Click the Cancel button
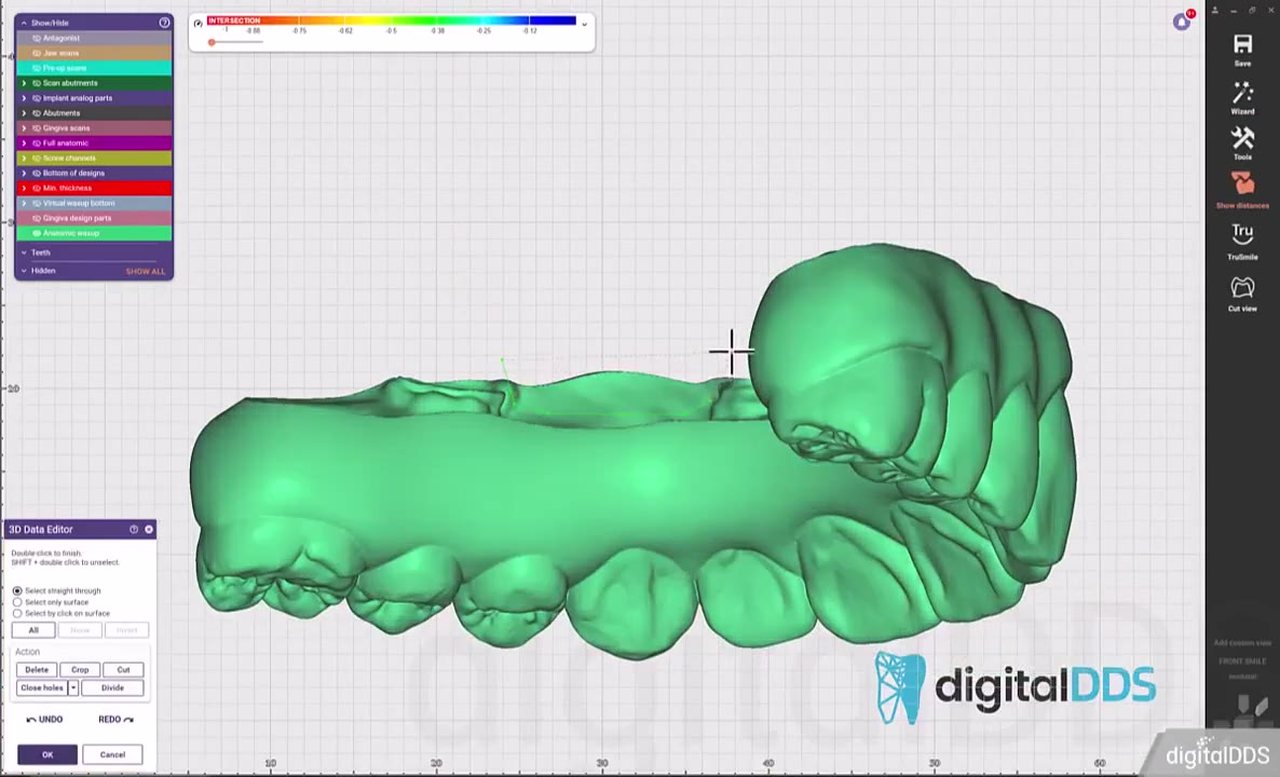Viewport: 1280px width, 777px height. coord(112,755)
